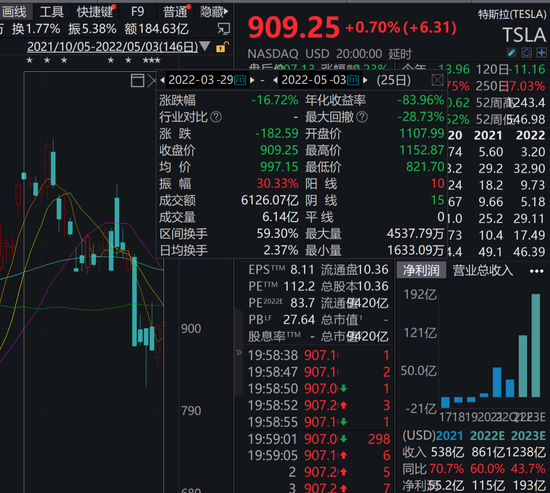The image size is (550, 493).
Task: Click the alert bell icon under TSLA
Action: coord(526,53)
